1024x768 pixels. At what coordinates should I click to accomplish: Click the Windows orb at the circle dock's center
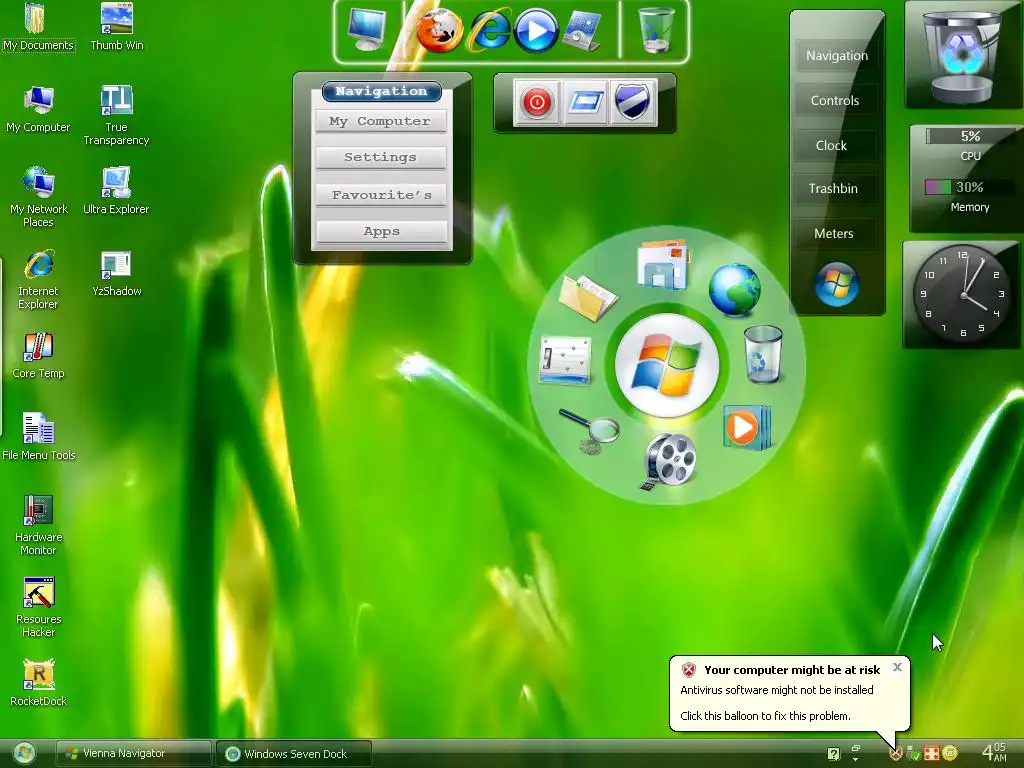[x=667, y=364]
